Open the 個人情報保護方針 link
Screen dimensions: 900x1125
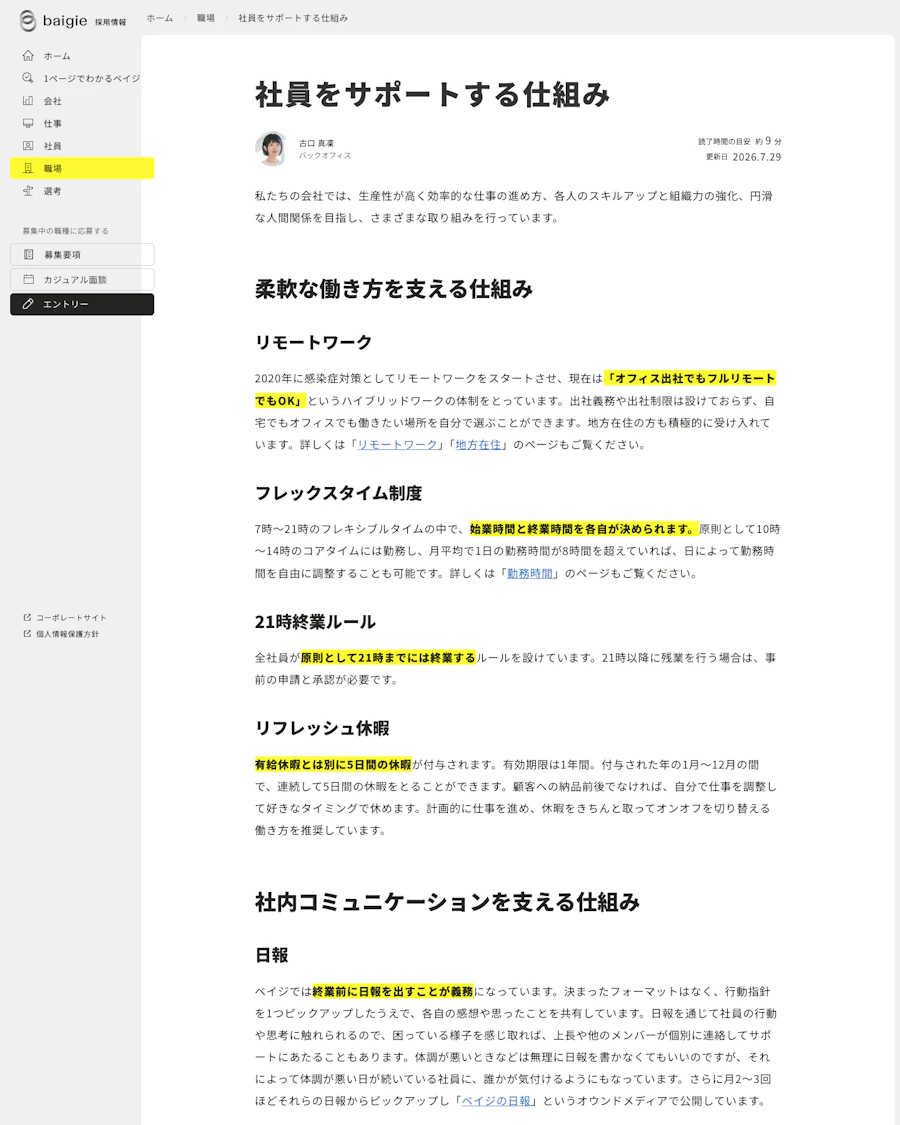pos(67,634)
